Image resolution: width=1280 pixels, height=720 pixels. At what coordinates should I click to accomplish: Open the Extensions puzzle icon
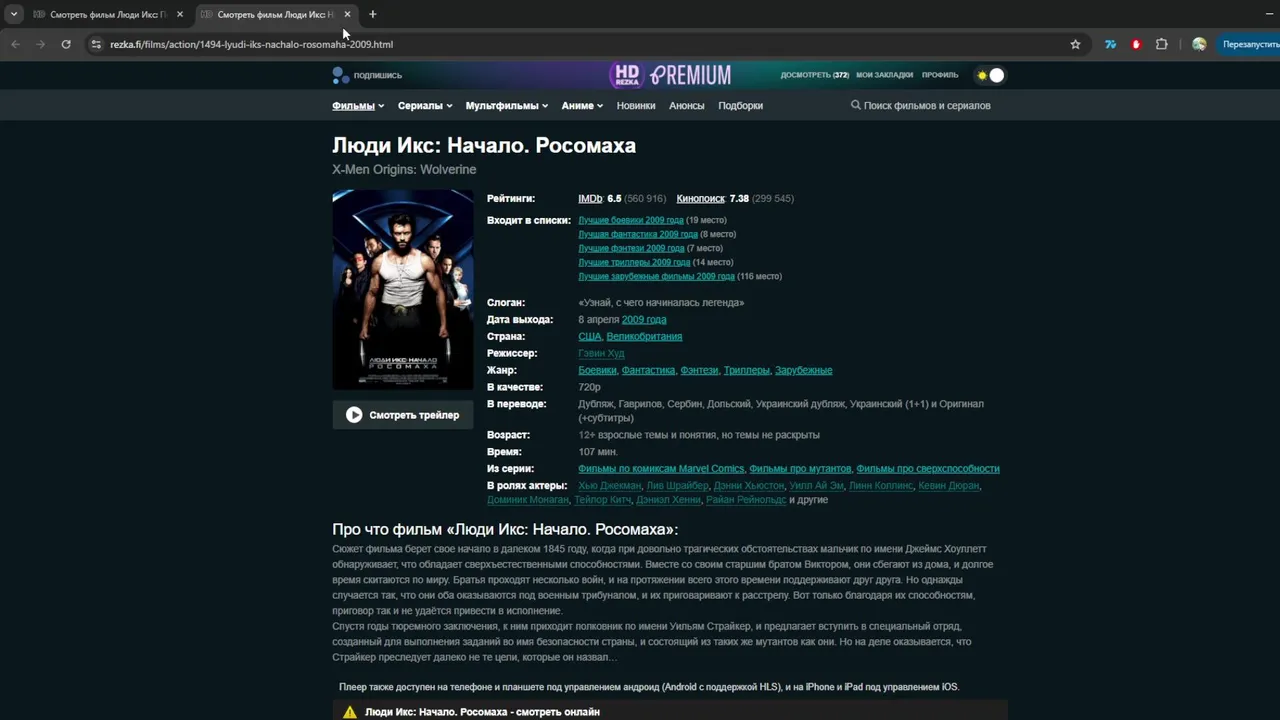pos(1161,44)
